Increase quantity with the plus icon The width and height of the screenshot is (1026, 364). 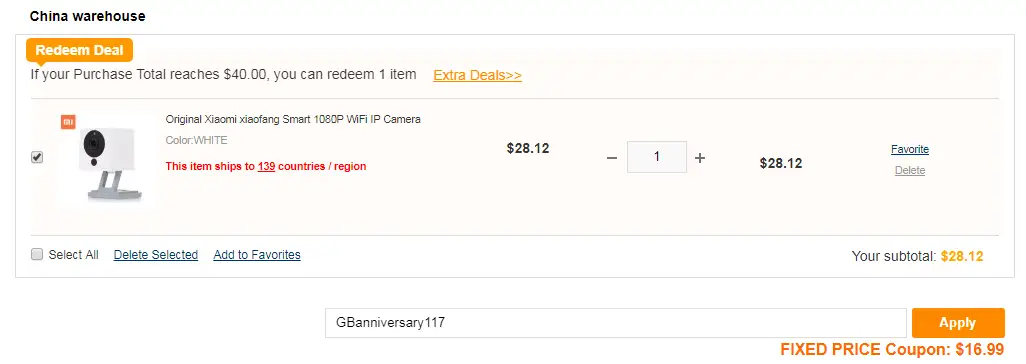point(699,158)
